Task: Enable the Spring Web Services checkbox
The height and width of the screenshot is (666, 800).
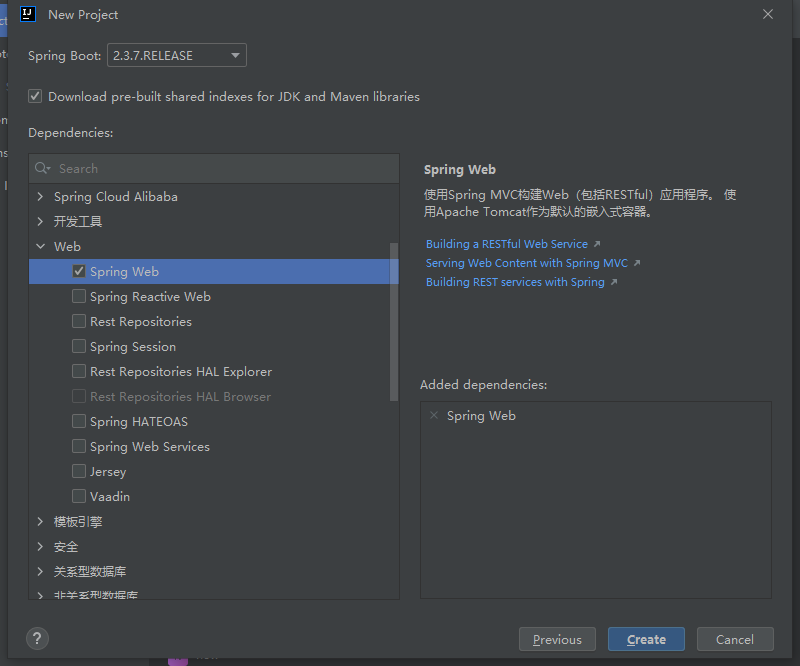Action: click(x=79, y=446)
